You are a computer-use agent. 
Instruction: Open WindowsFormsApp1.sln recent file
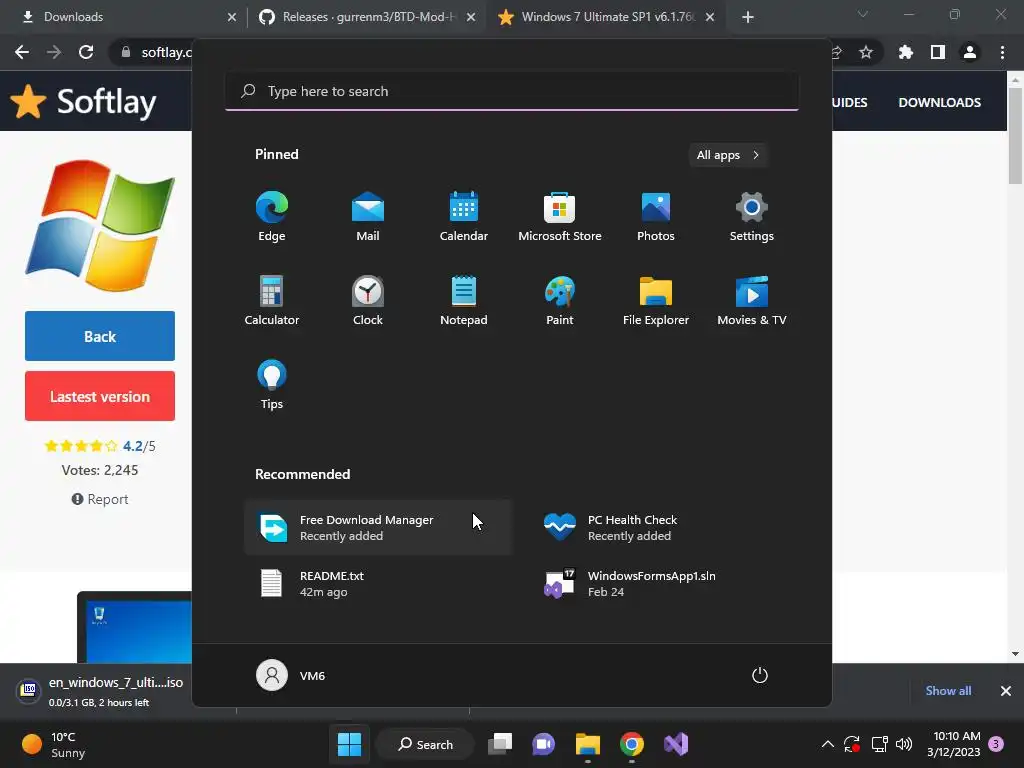point(666,584)
